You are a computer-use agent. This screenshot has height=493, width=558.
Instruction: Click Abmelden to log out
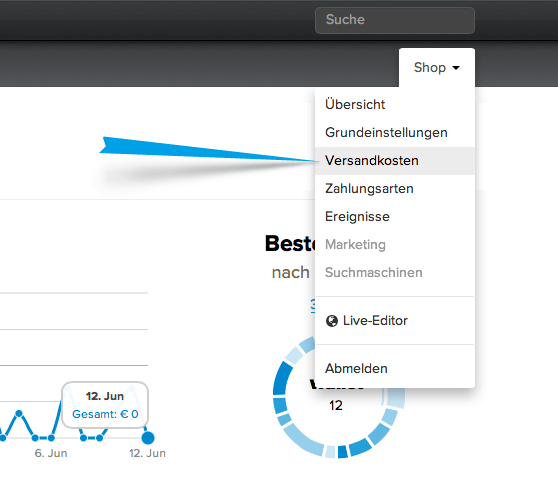click(356, 368)
